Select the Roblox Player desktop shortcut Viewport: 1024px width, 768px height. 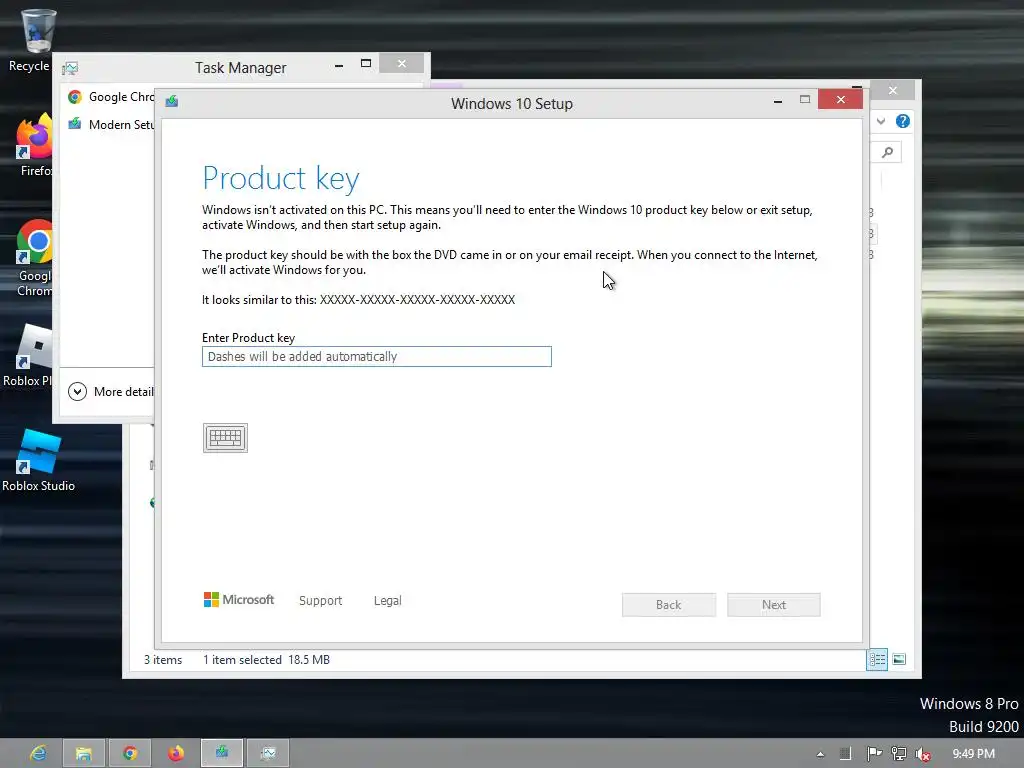(x=29, y=356)
